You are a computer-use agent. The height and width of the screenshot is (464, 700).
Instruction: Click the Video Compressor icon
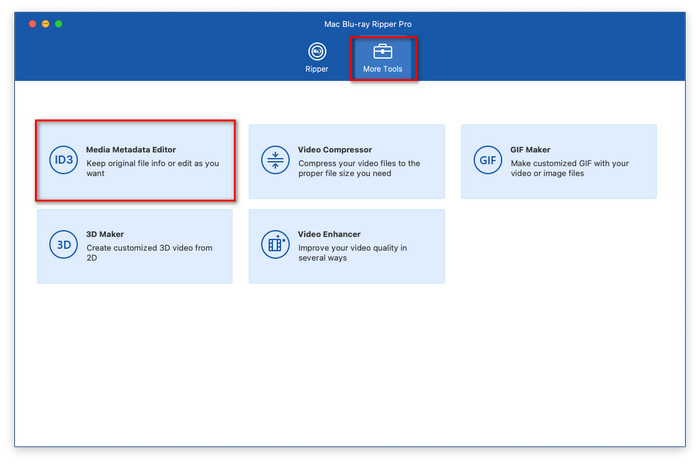pyautogui.click(x=275, y=160)
